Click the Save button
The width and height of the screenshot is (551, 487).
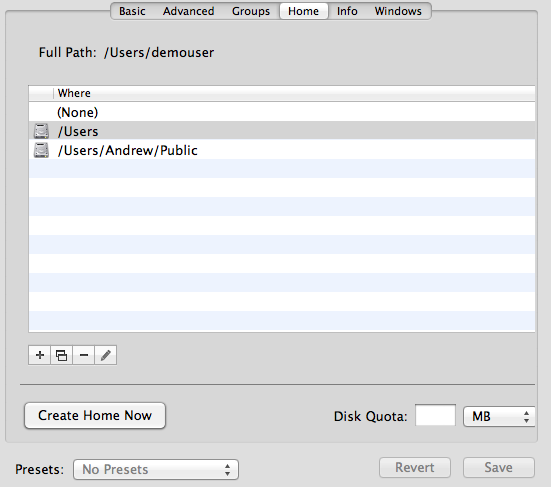click(499, 467)
